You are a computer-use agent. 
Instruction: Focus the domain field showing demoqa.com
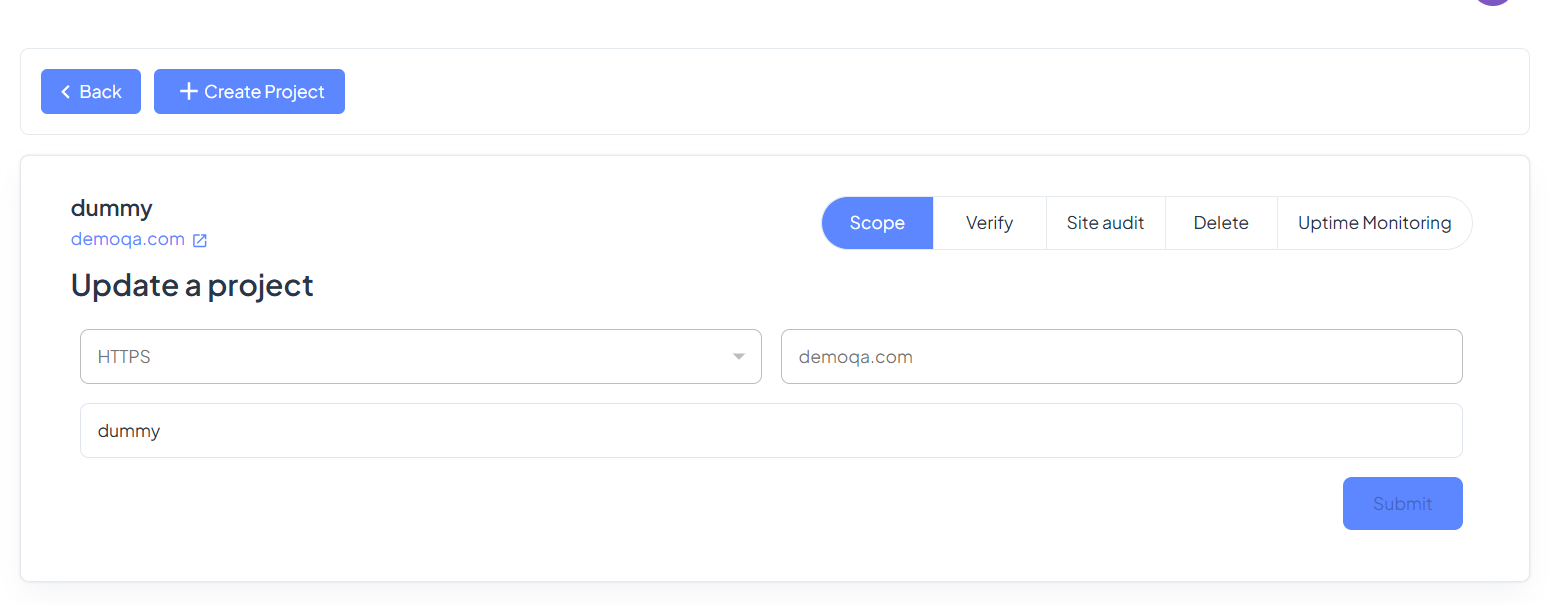1121,357
